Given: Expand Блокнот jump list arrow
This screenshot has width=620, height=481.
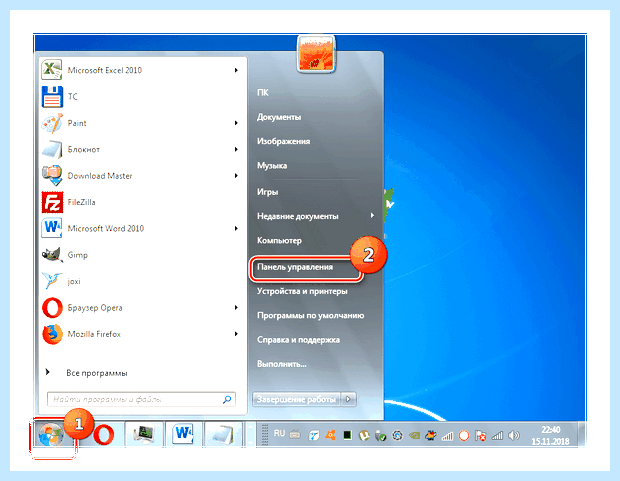Looking at the screenshot, I should [x=236, y=149].
